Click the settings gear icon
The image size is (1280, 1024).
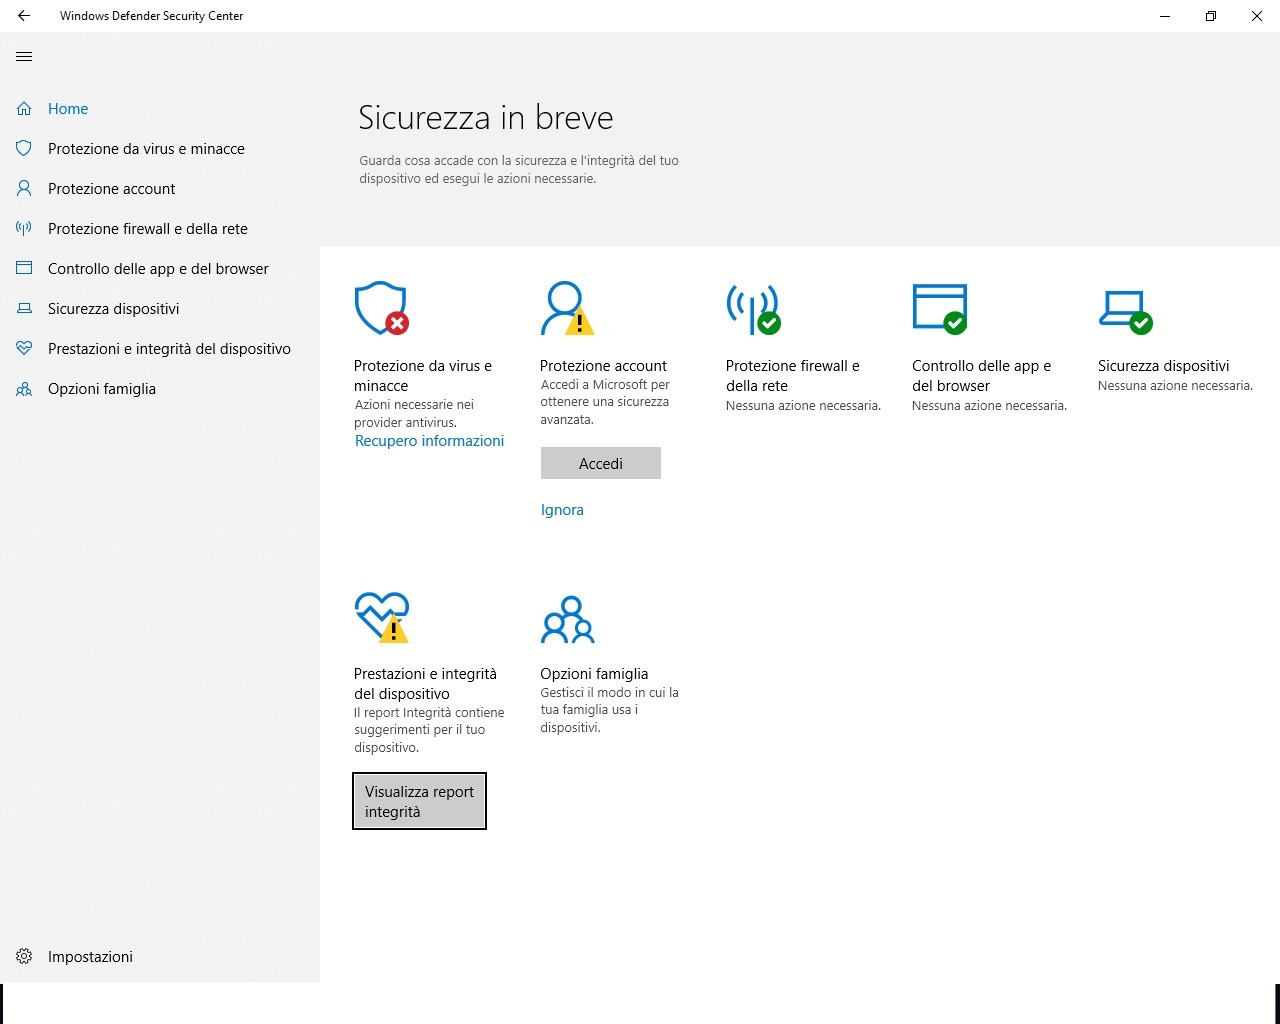click(24, 957)
